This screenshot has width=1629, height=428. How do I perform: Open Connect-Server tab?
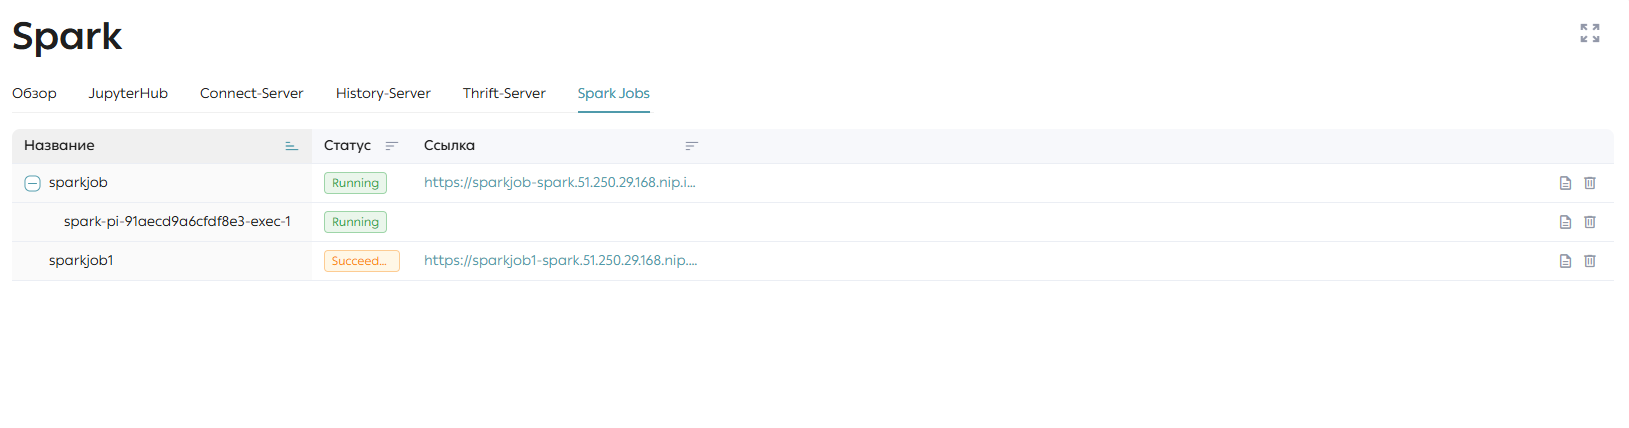(251, 93)
